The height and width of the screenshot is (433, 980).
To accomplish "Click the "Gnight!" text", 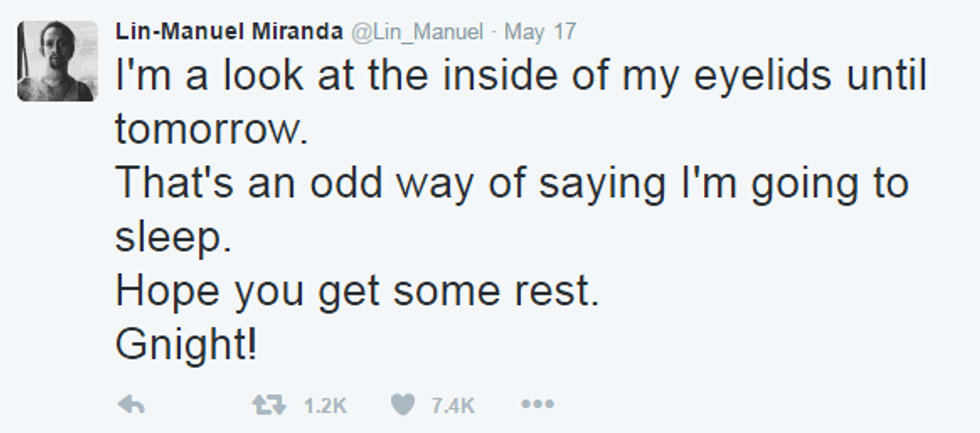I will (187, 346).
